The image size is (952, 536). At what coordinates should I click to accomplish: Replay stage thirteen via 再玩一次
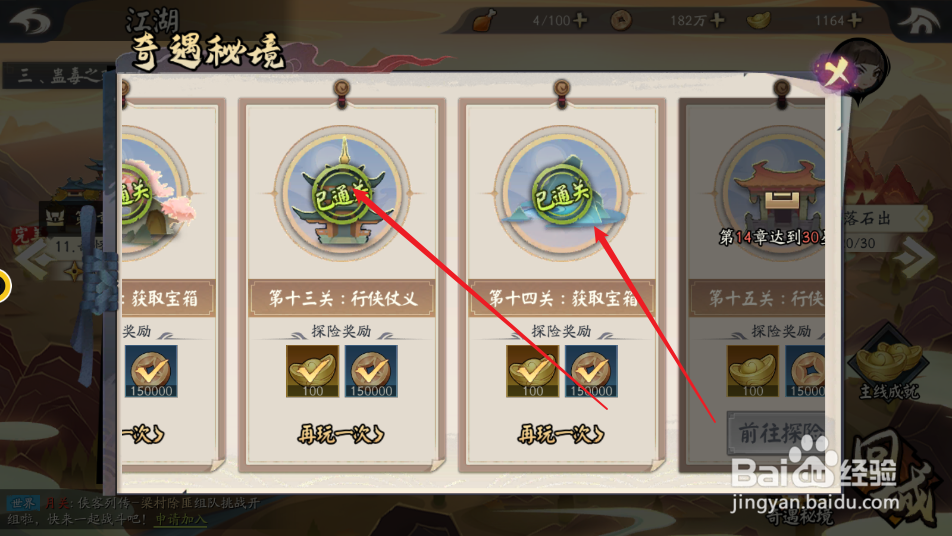pos(341,434)
